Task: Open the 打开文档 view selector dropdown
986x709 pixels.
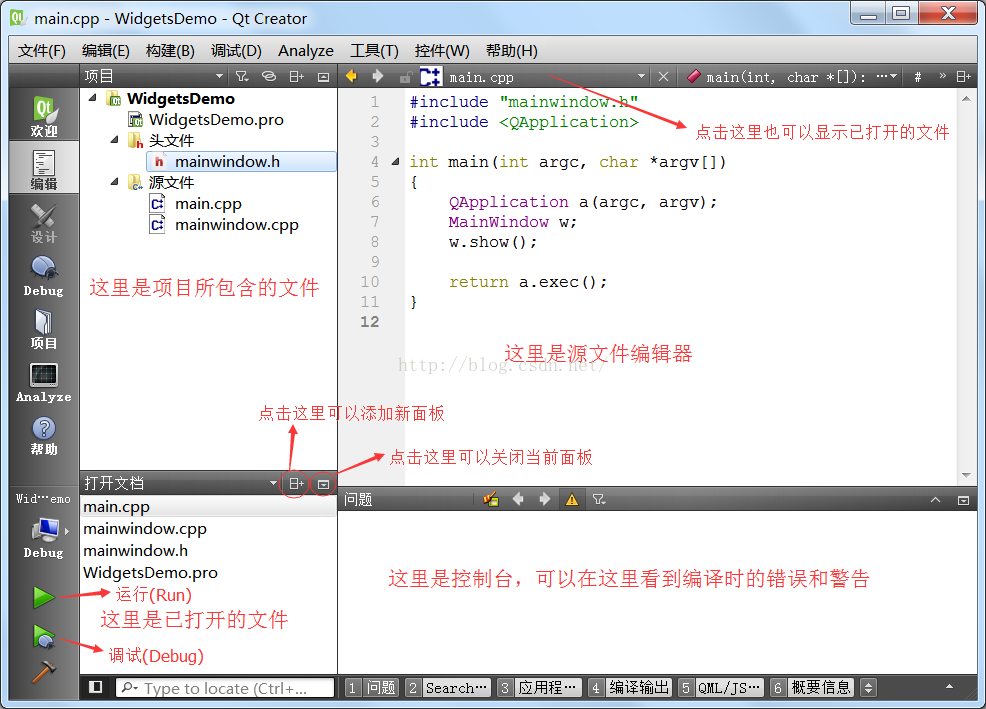Action: click(x=181, y=483)
